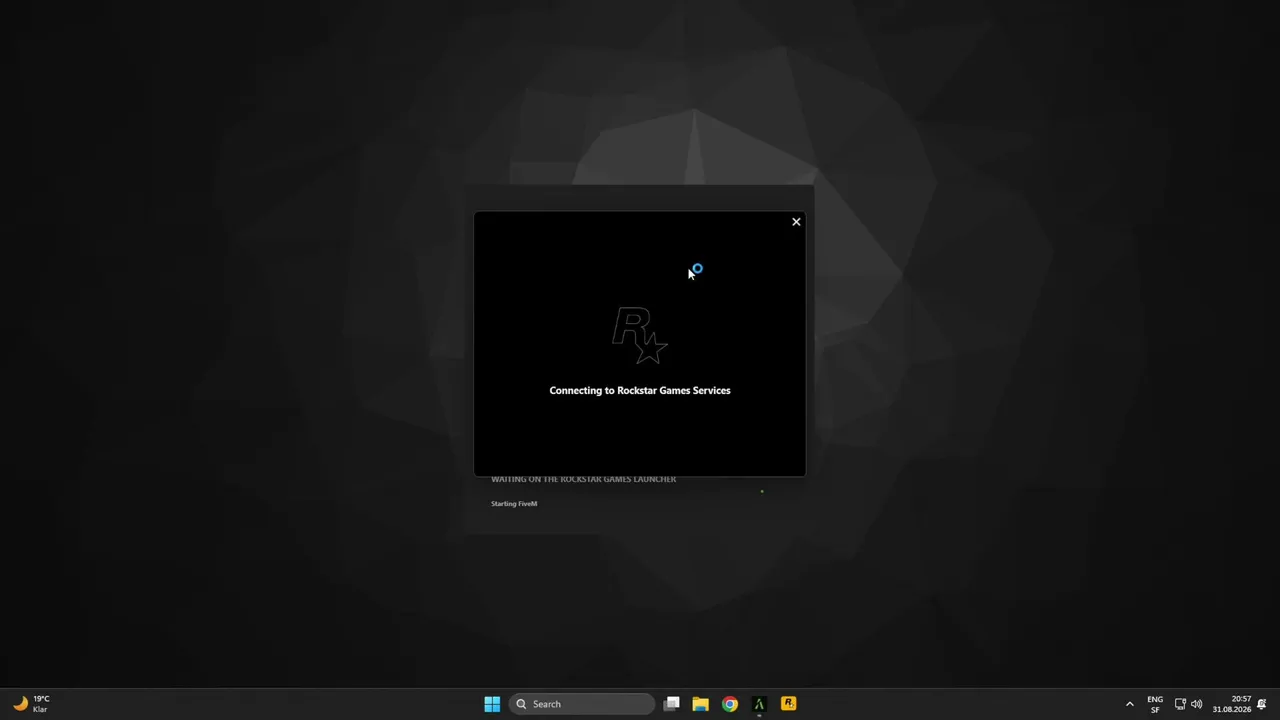Viewport: 1280px width, 720px height.
Task: Select the FiveM taskbar icon
Action: point(759,704)
